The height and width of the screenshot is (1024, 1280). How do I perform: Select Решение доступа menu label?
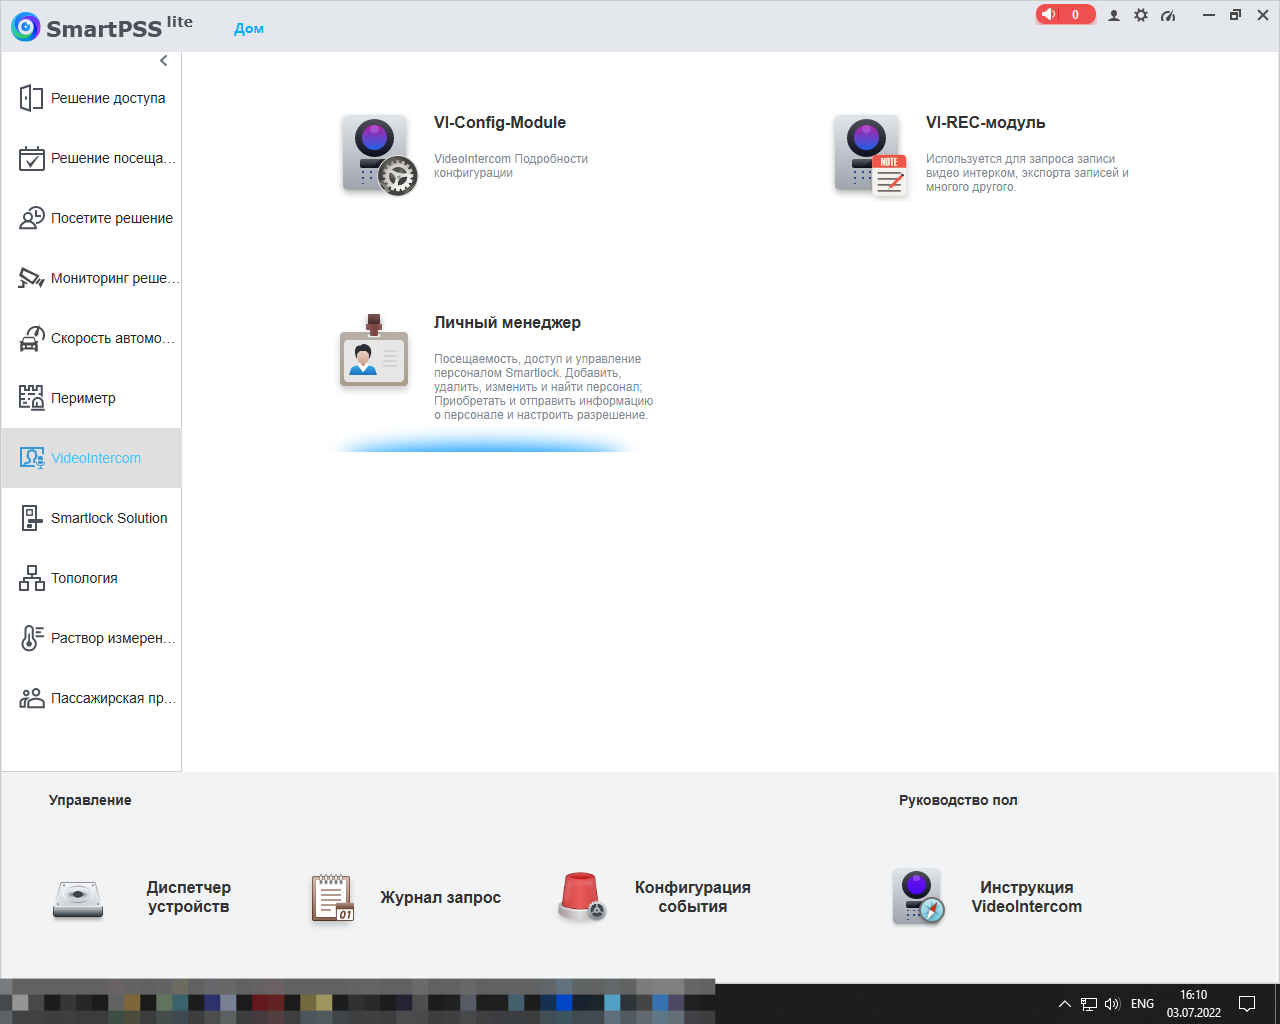tap(108, 98)
